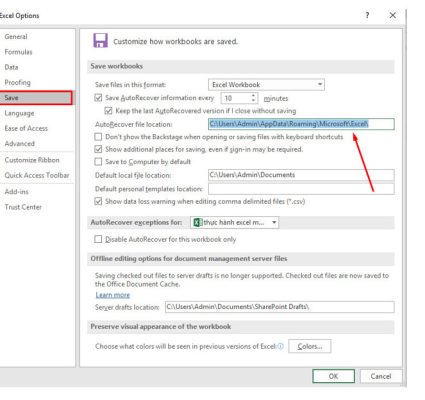Select the Formulas category

click(x=18, y=52)
